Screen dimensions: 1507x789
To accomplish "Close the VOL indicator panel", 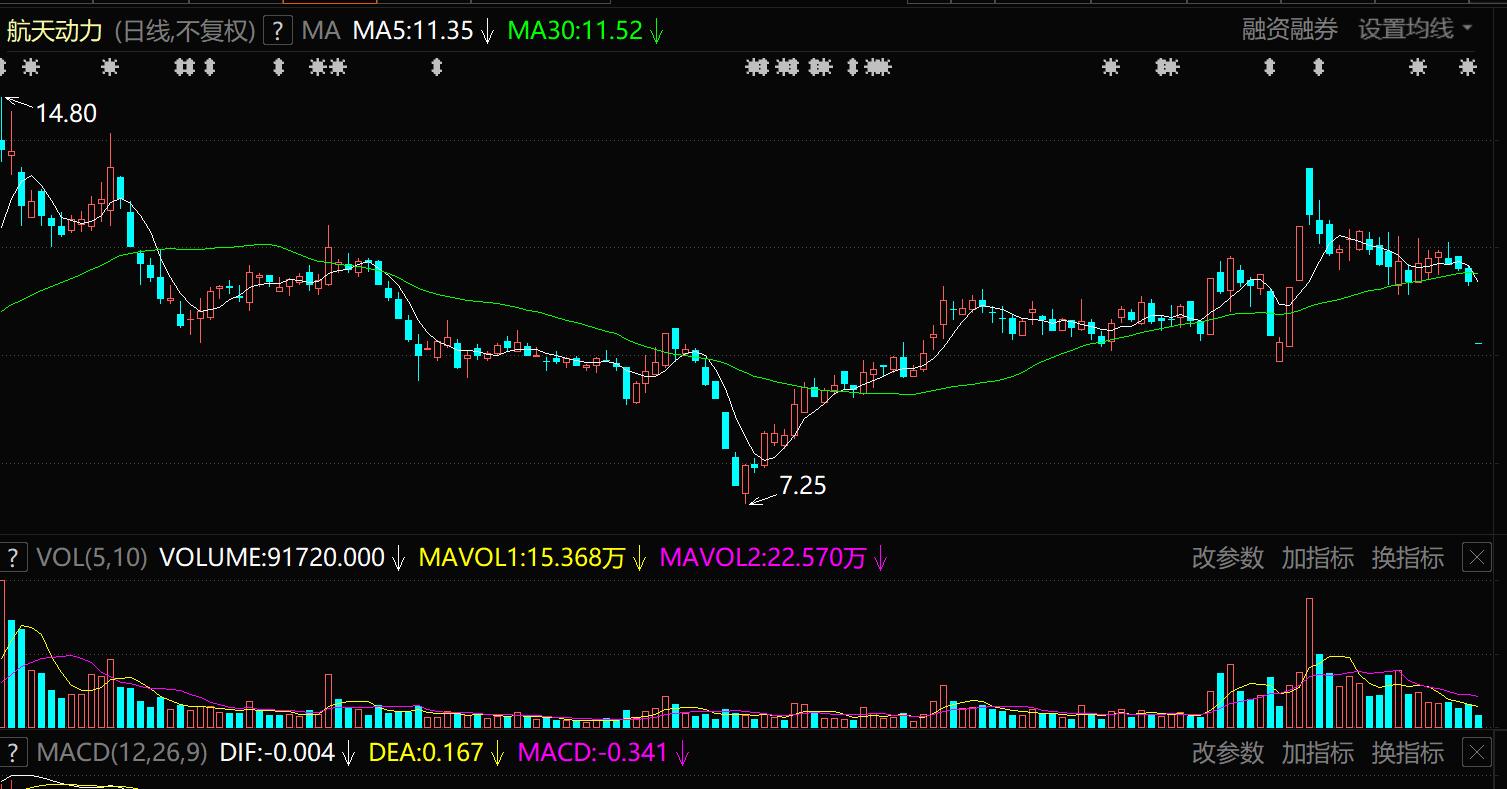I will 1476,558.
